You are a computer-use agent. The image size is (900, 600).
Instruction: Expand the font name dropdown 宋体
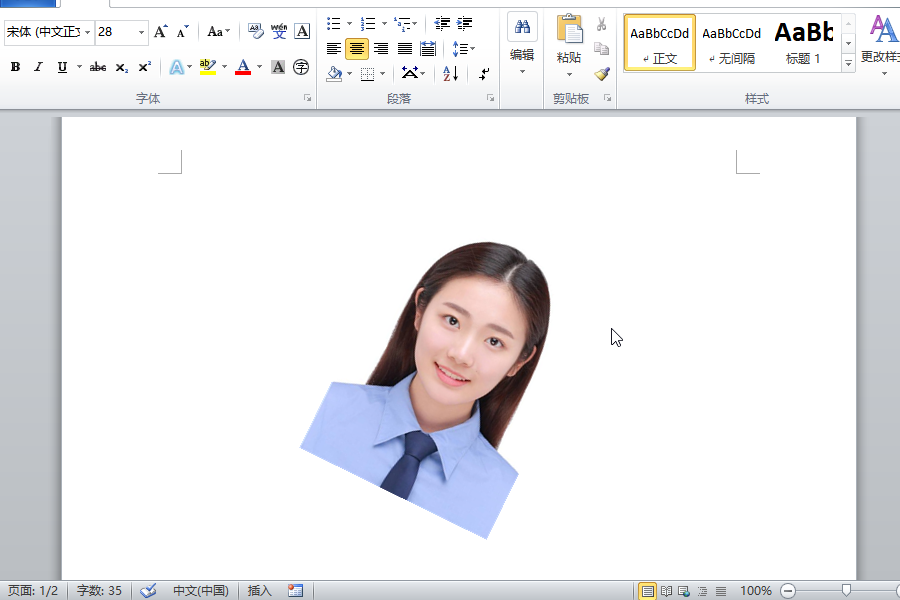coord(88,32)
